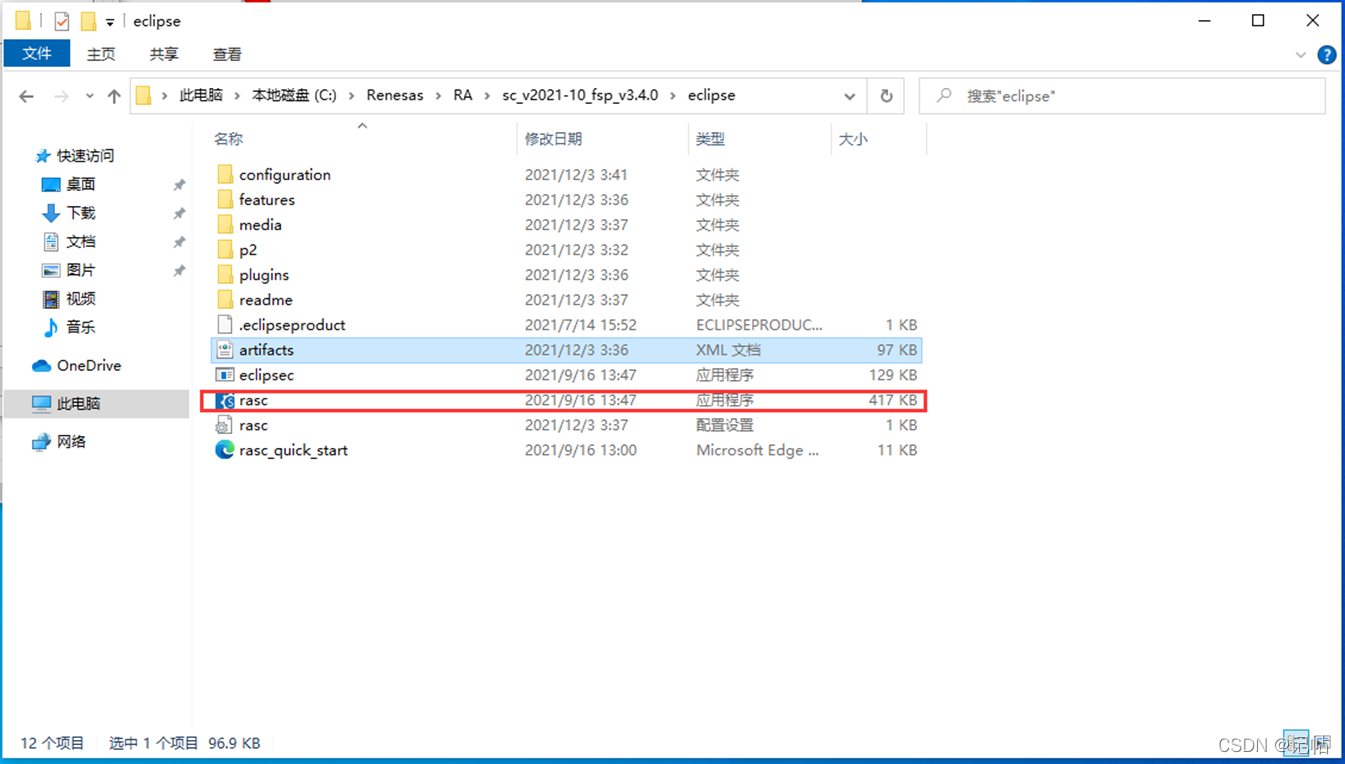1345x764 pixels.
Task: Open Music (音乐) in sidebar
Action: coord(68,327)
